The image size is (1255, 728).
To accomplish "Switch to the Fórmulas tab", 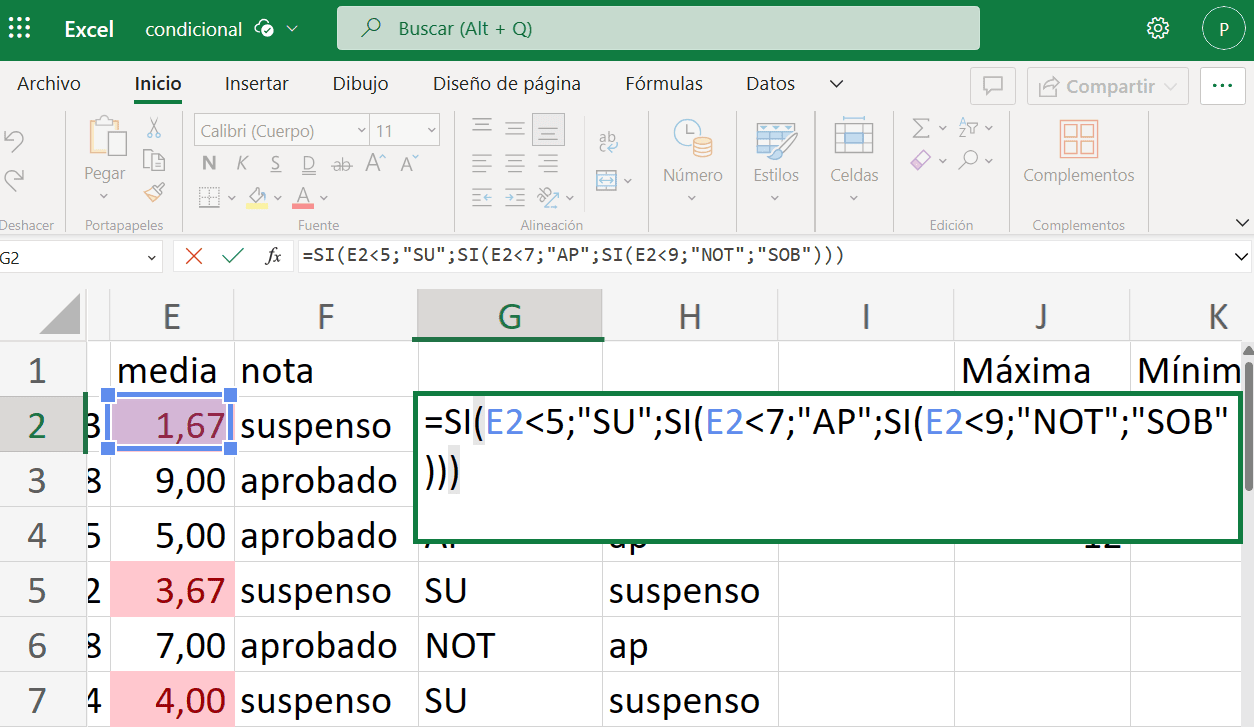I will (x=663, y=84).
